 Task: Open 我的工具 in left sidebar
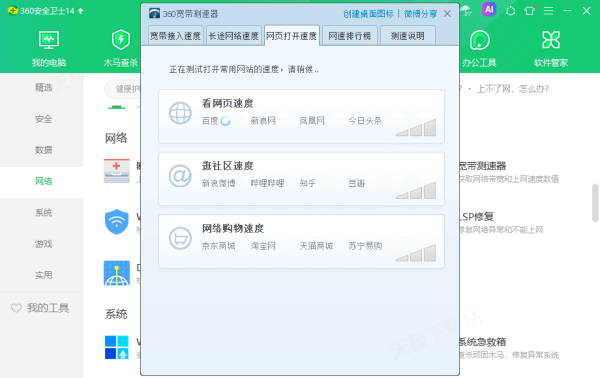pos(48,308)
